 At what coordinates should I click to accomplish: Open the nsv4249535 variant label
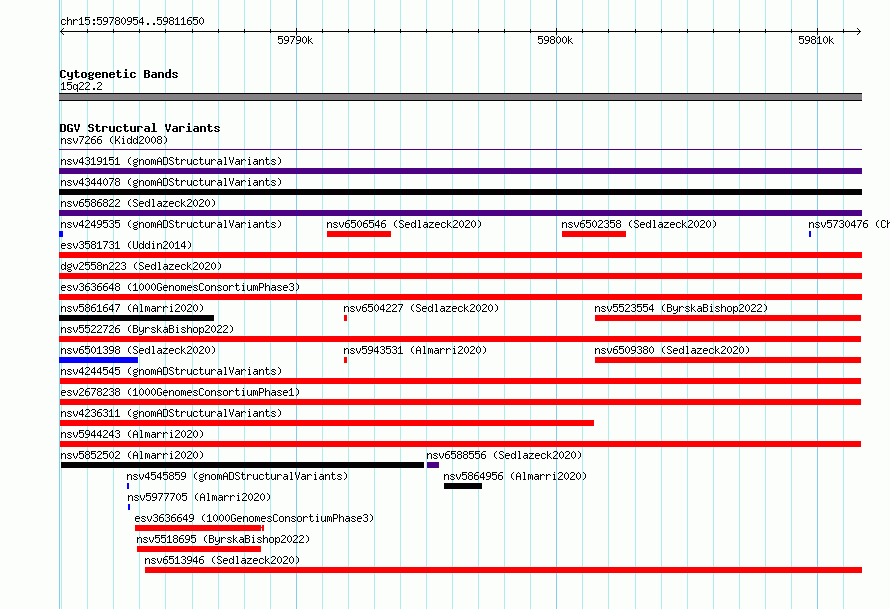(x=171, y=224)
